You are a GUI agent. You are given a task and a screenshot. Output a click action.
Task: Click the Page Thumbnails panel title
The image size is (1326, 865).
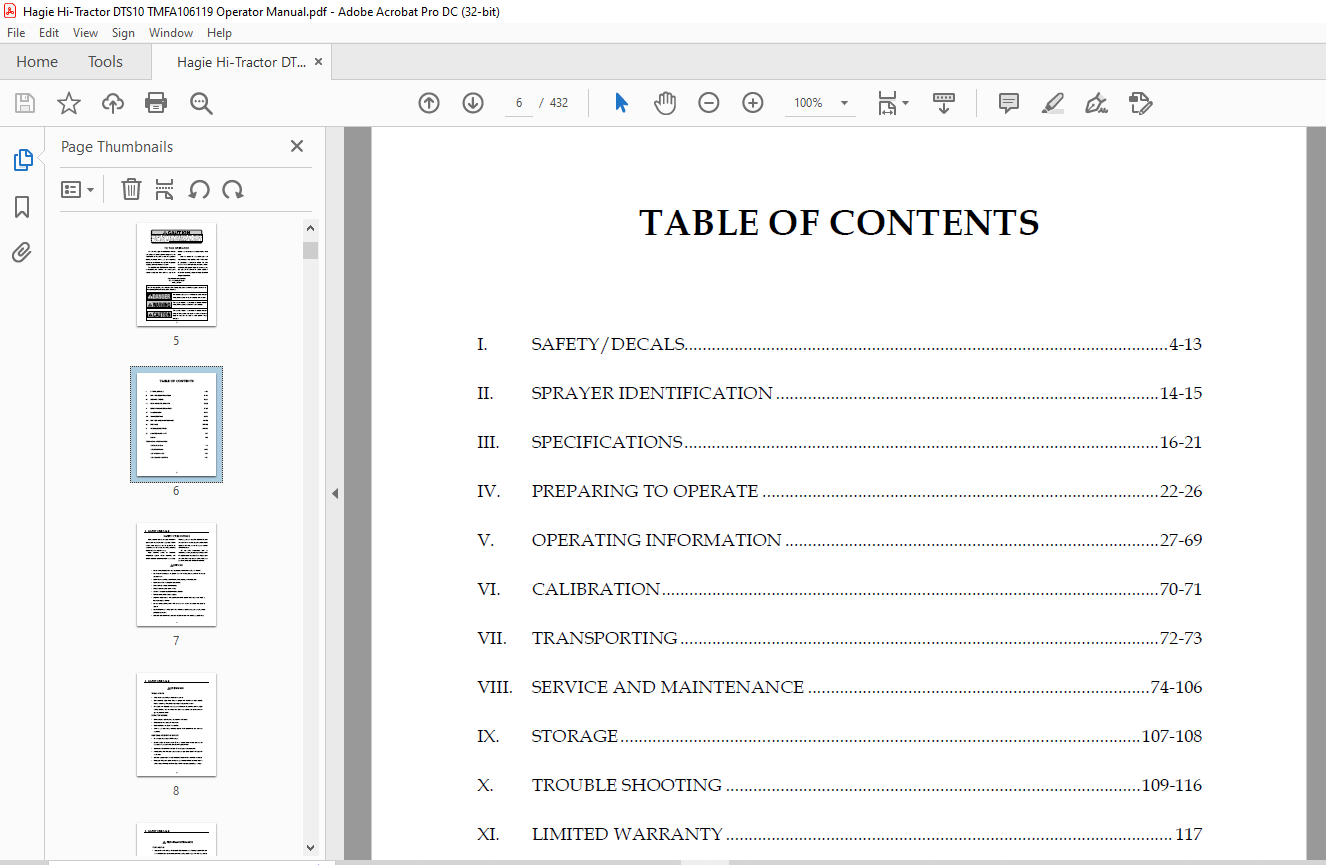(x=117, y=147)
